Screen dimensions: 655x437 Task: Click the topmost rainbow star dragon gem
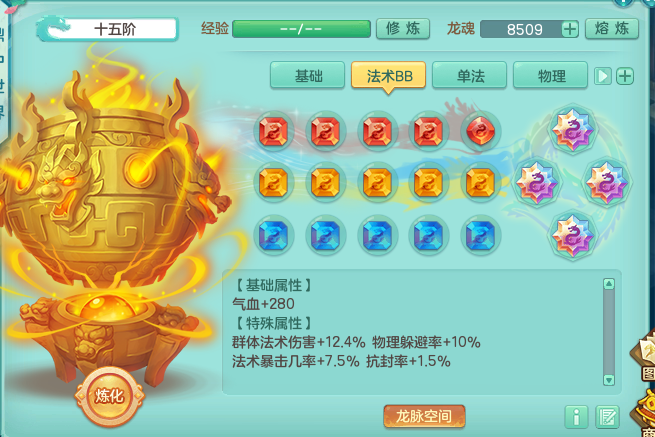572,129
